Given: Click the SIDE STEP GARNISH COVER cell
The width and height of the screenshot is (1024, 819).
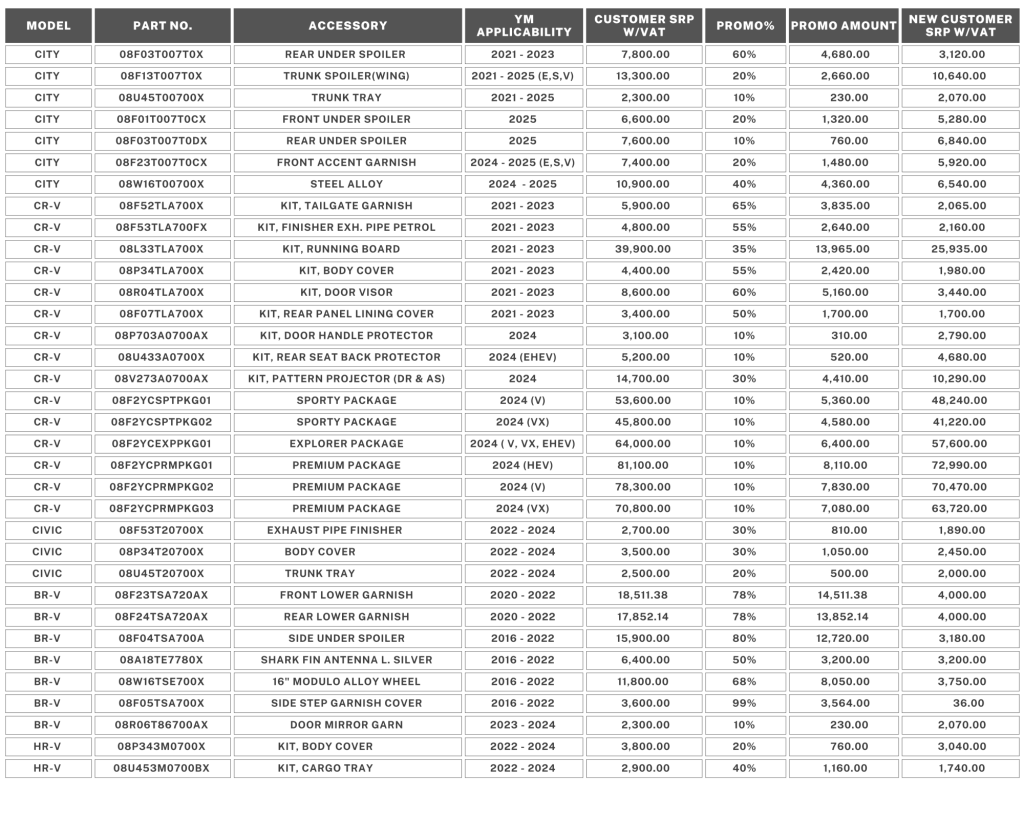Looking at the screenshot, I should (x=347, y=703).
